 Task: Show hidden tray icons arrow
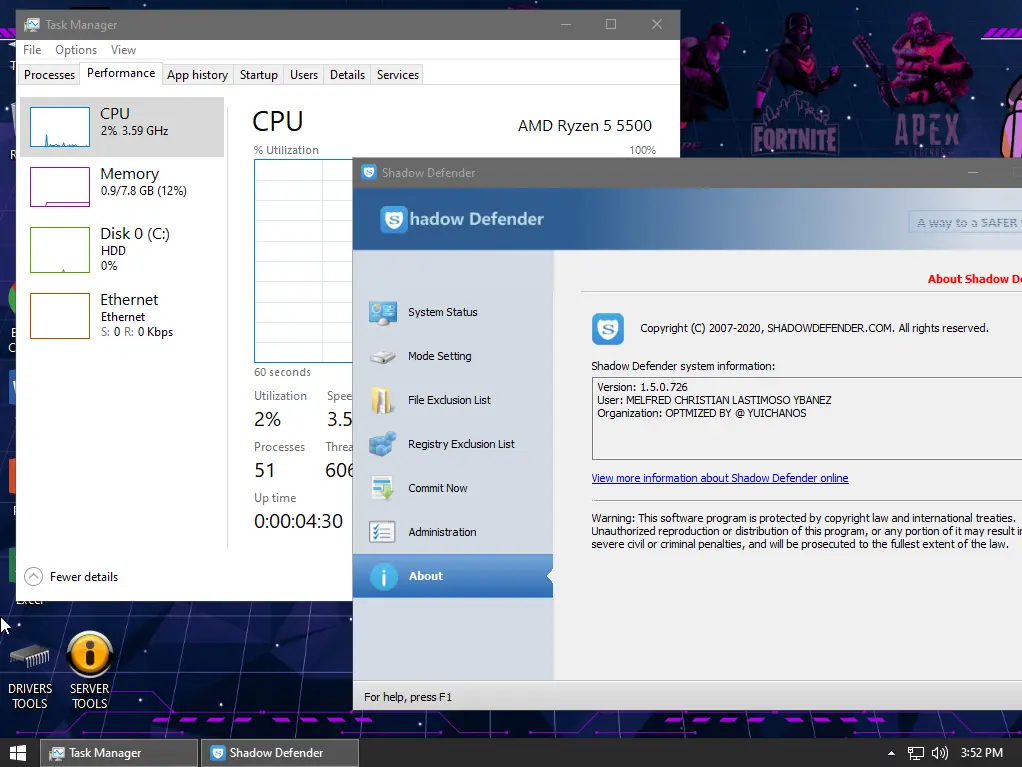pos(891,753)
